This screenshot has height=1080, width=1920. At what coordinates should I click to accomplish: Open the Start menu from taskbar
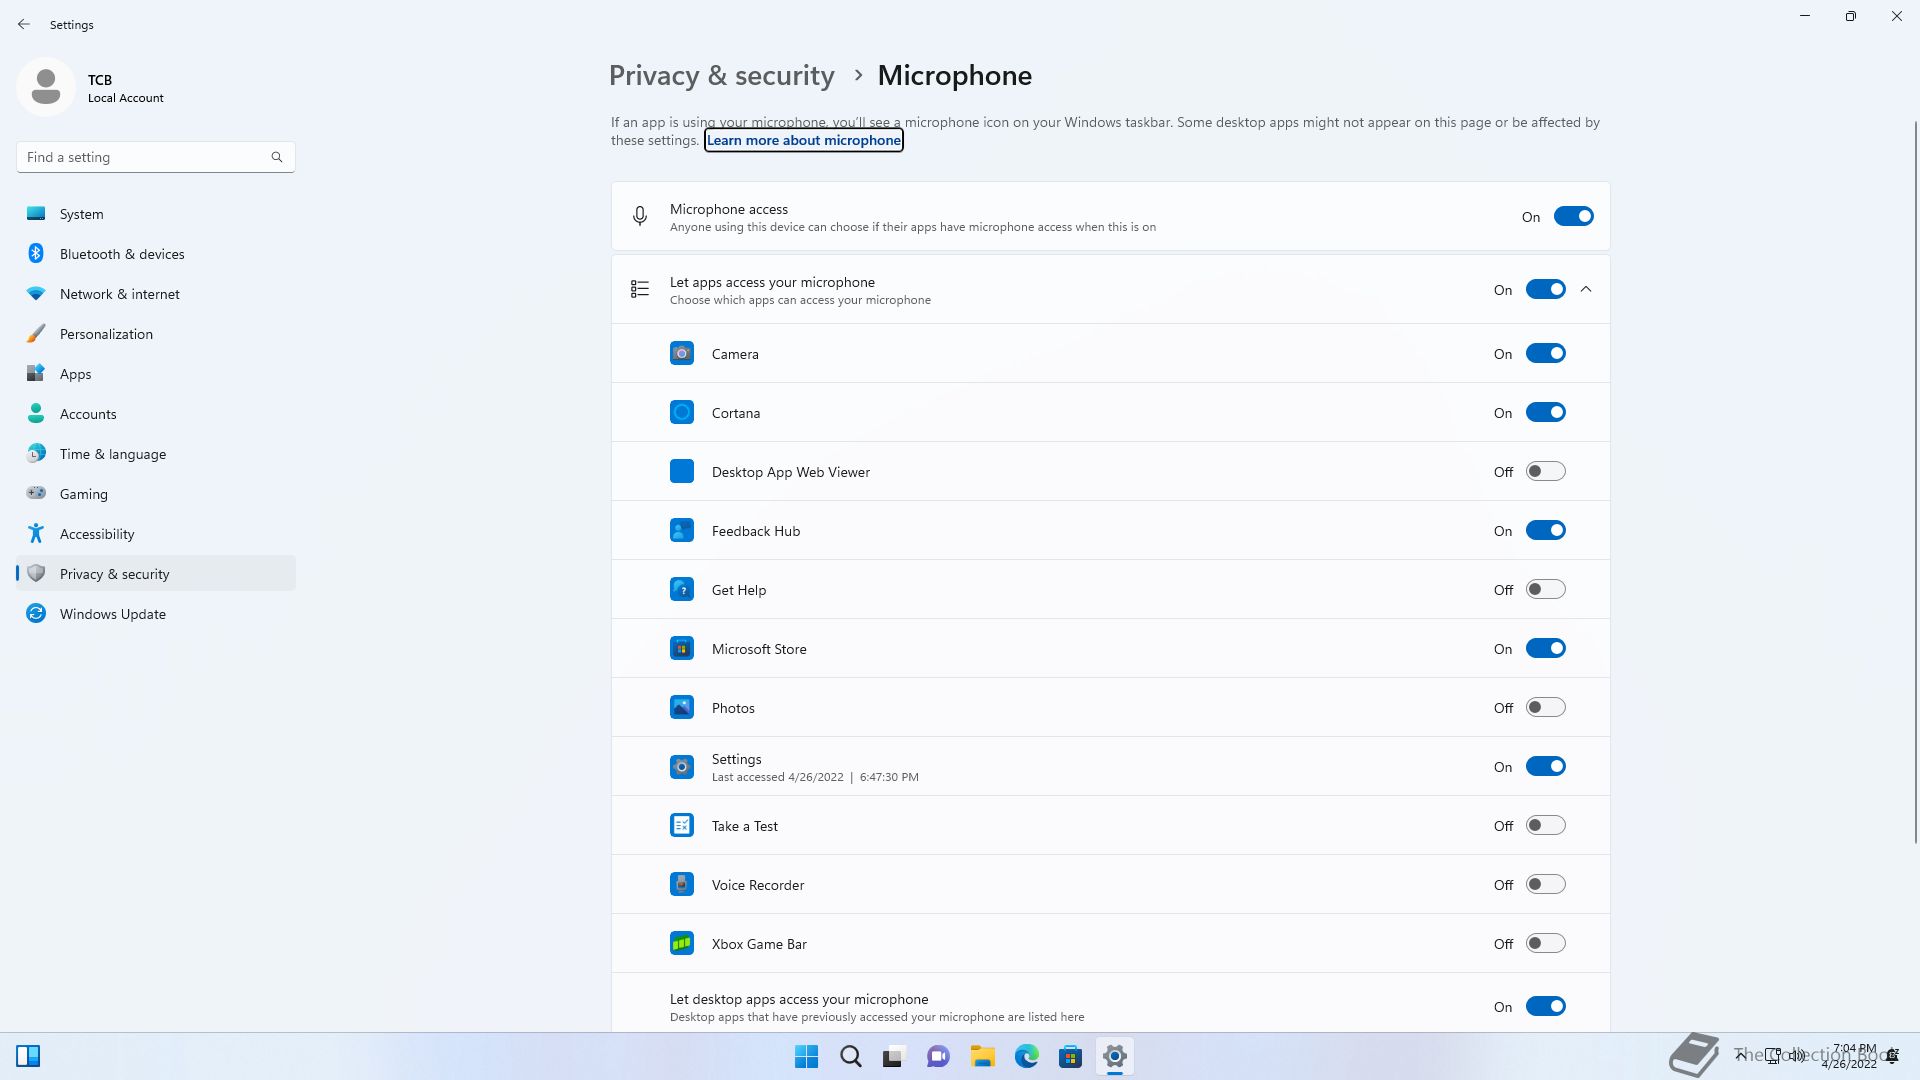click(806, 1057)
